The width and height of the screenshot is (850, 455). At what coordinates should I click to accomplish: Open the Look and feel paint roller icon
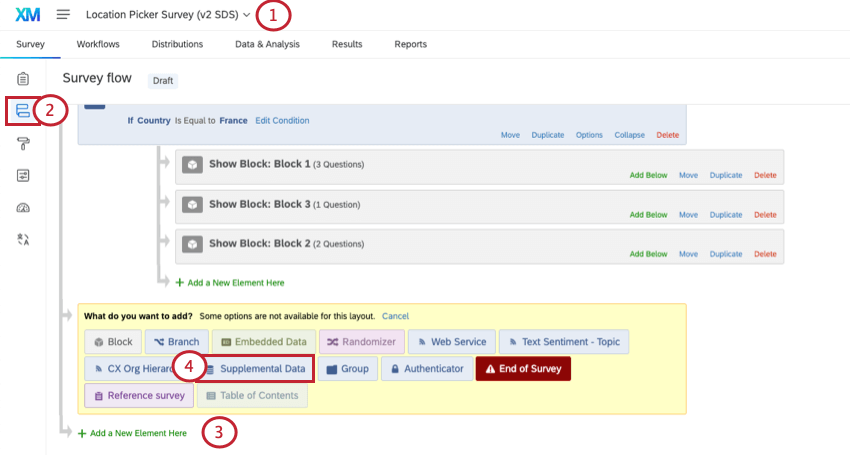pyautogui.click(x=23, y=144)
